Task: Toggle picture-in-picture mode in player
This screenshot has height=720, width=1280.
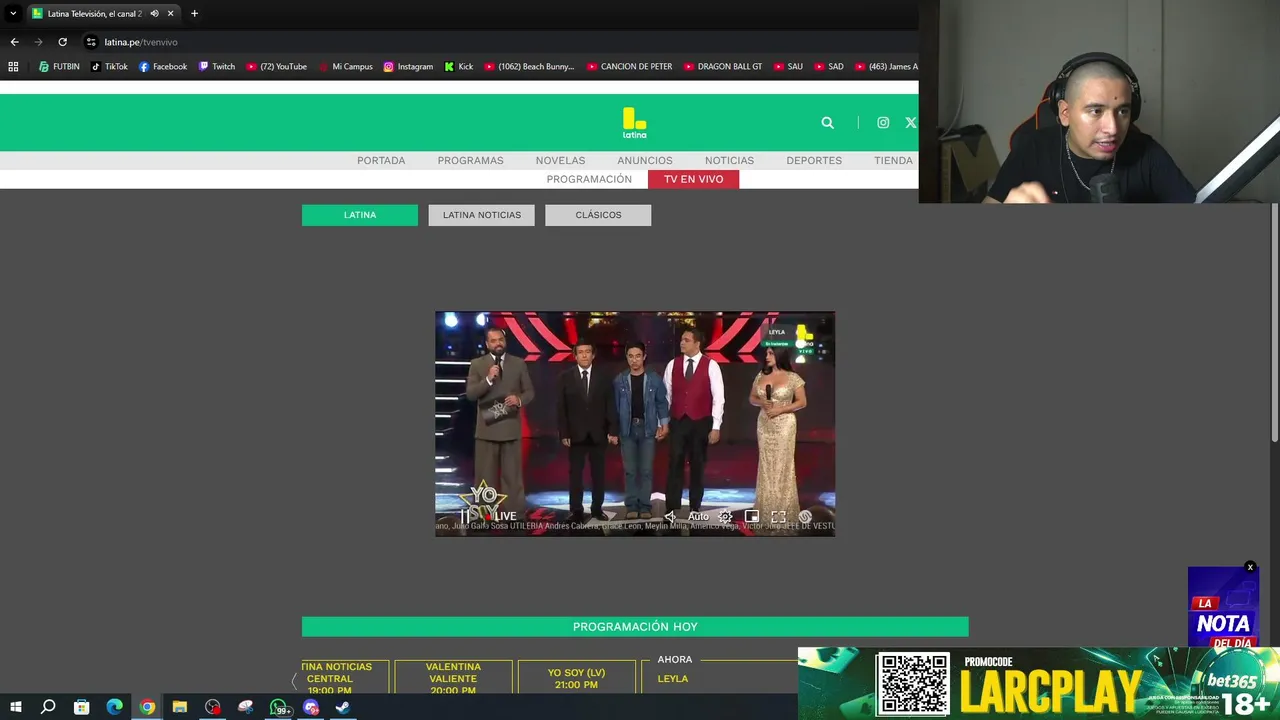Action: pyautogui.click(x=751, y=516)
